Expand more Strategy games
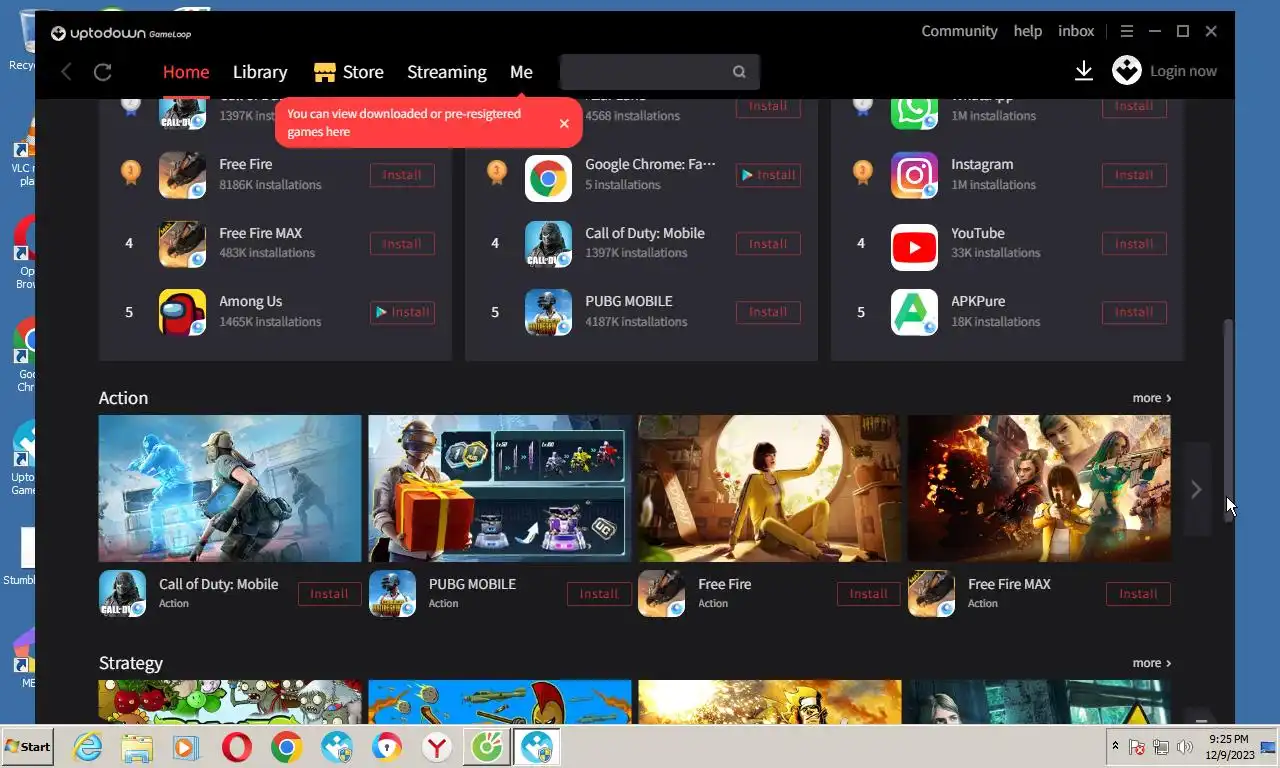Screen dimensions: 1280x768 pos(1152,663)
